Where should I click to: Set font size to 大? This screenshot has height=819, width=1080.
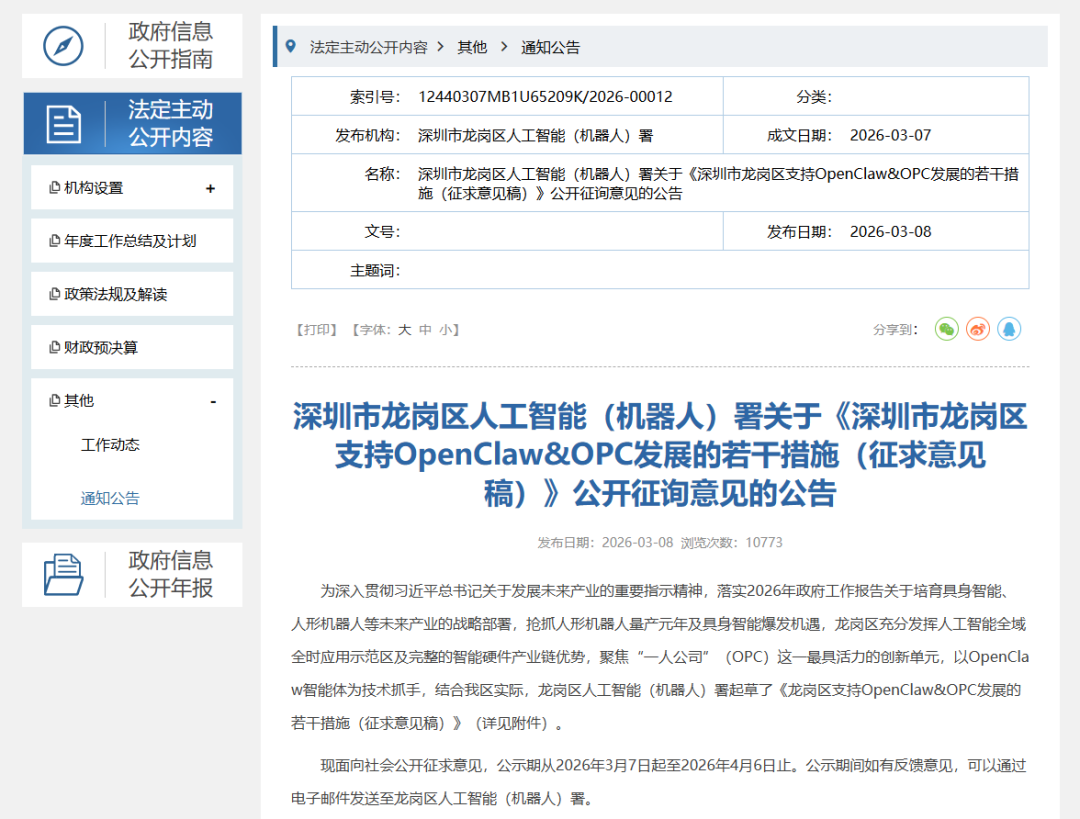coord(404,328)
